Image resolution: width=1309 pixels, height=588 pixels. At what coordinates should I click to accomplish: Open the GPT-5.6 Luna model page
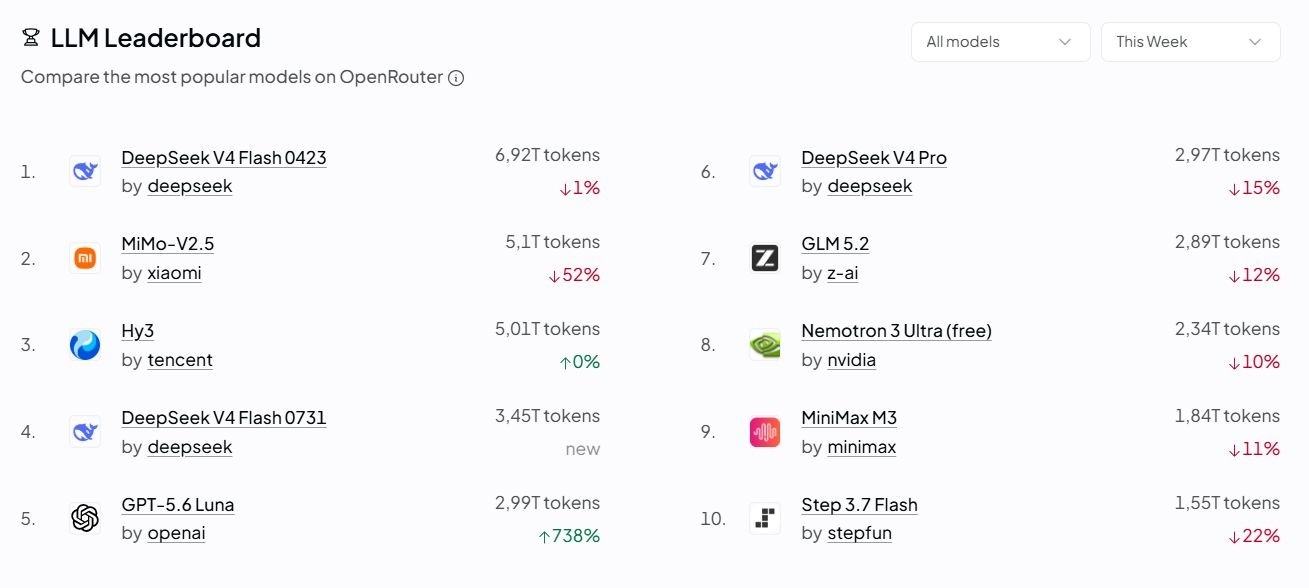[178, 505]
